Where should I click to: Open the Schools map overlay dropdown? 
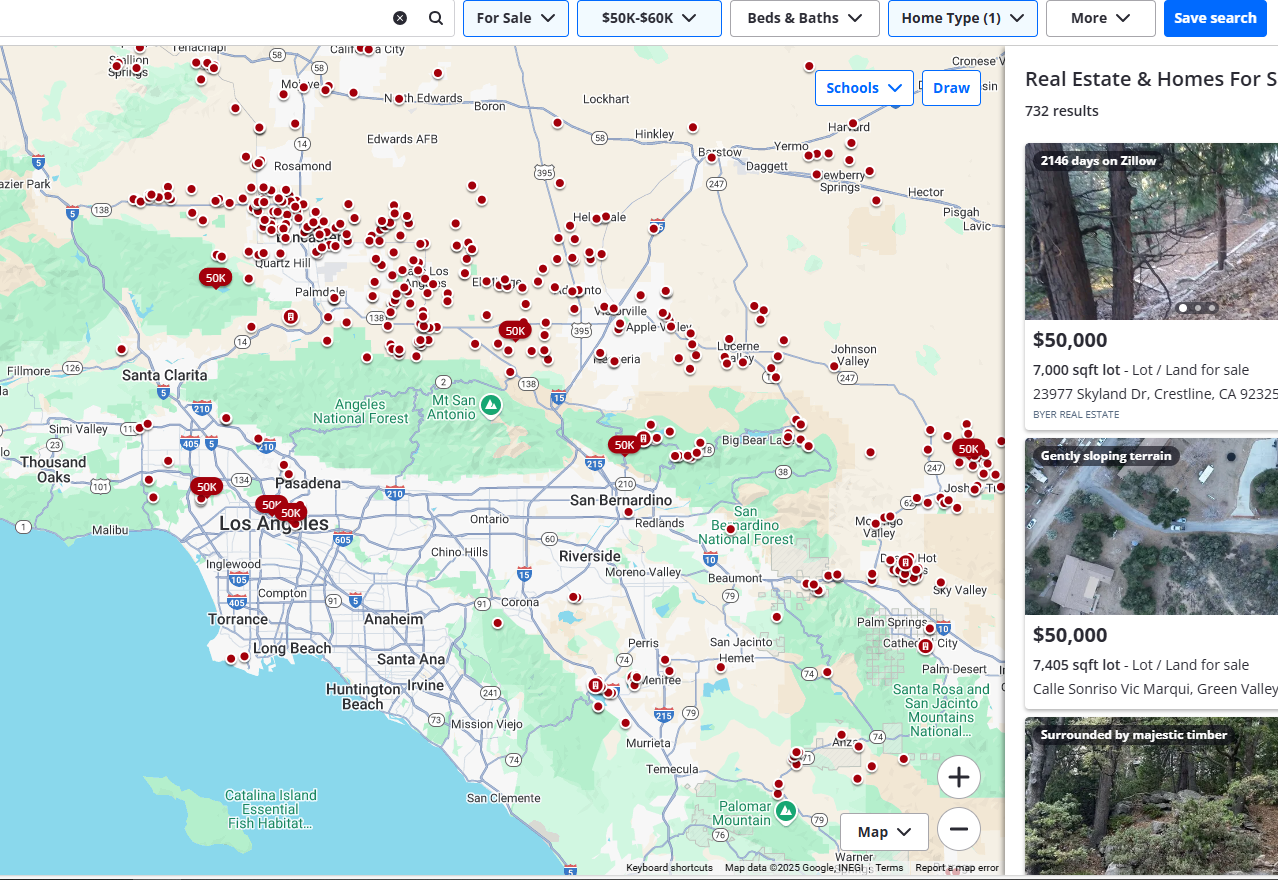point(864,88)
